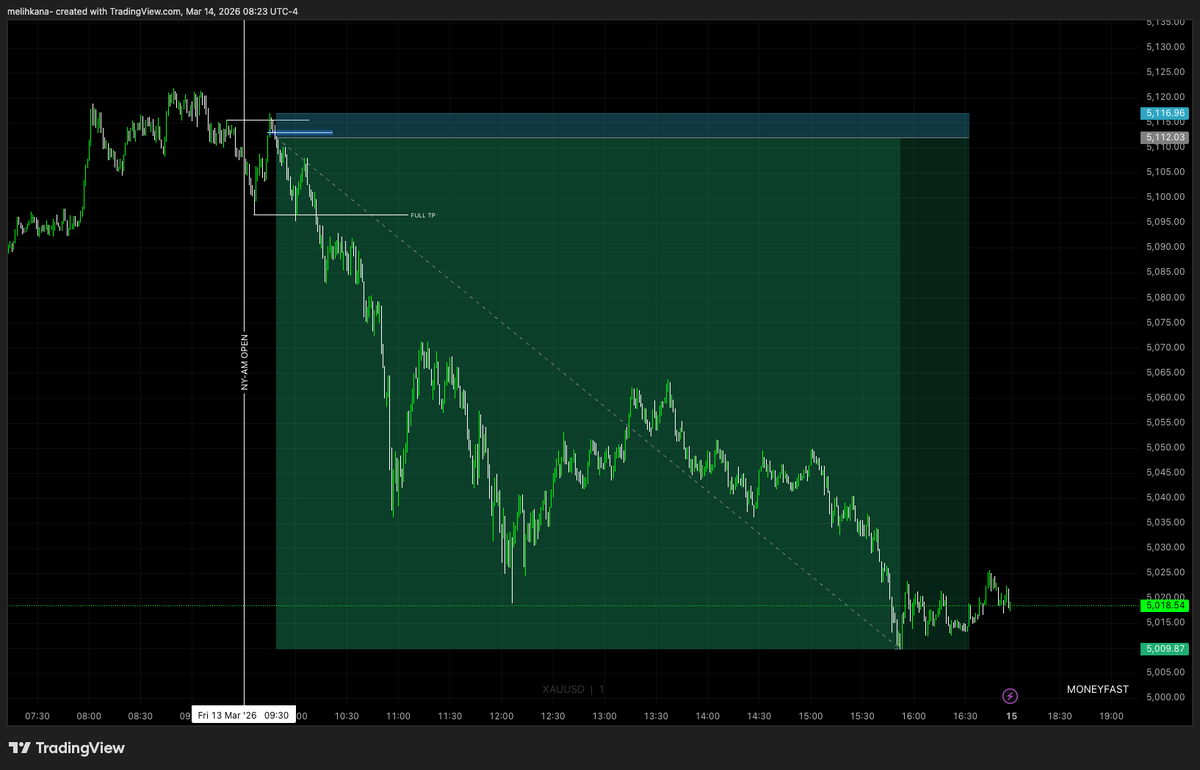The height and width of the screenshot is (770, 1200).
Task: Click the 13:30 time axis label
Action: (656, 716)
